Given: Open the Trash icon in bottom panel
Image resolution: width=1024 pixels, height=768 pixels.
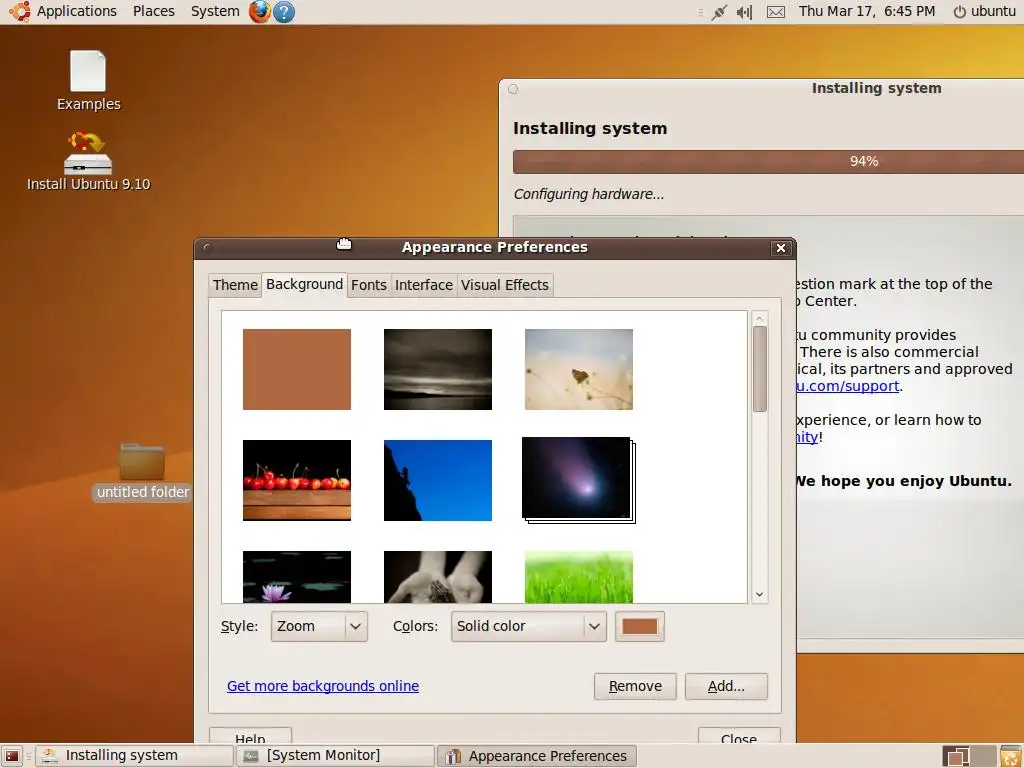Looking at the screenshot, I should click(1010, 756).
